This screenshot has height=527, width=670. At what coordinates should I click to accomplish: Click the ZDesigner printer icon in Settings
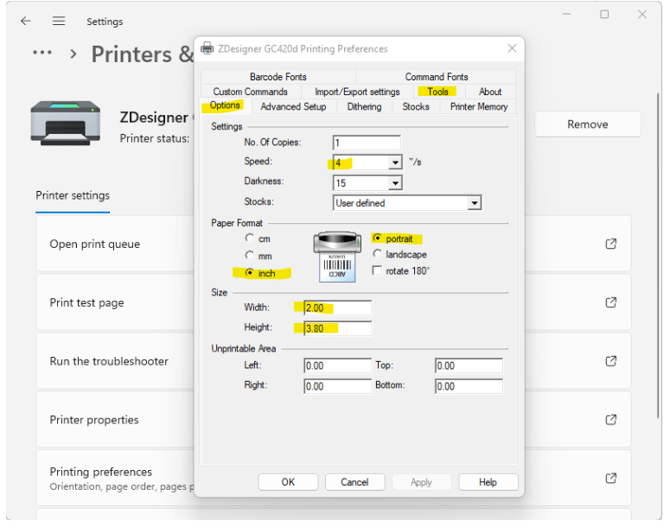point(65,123)
